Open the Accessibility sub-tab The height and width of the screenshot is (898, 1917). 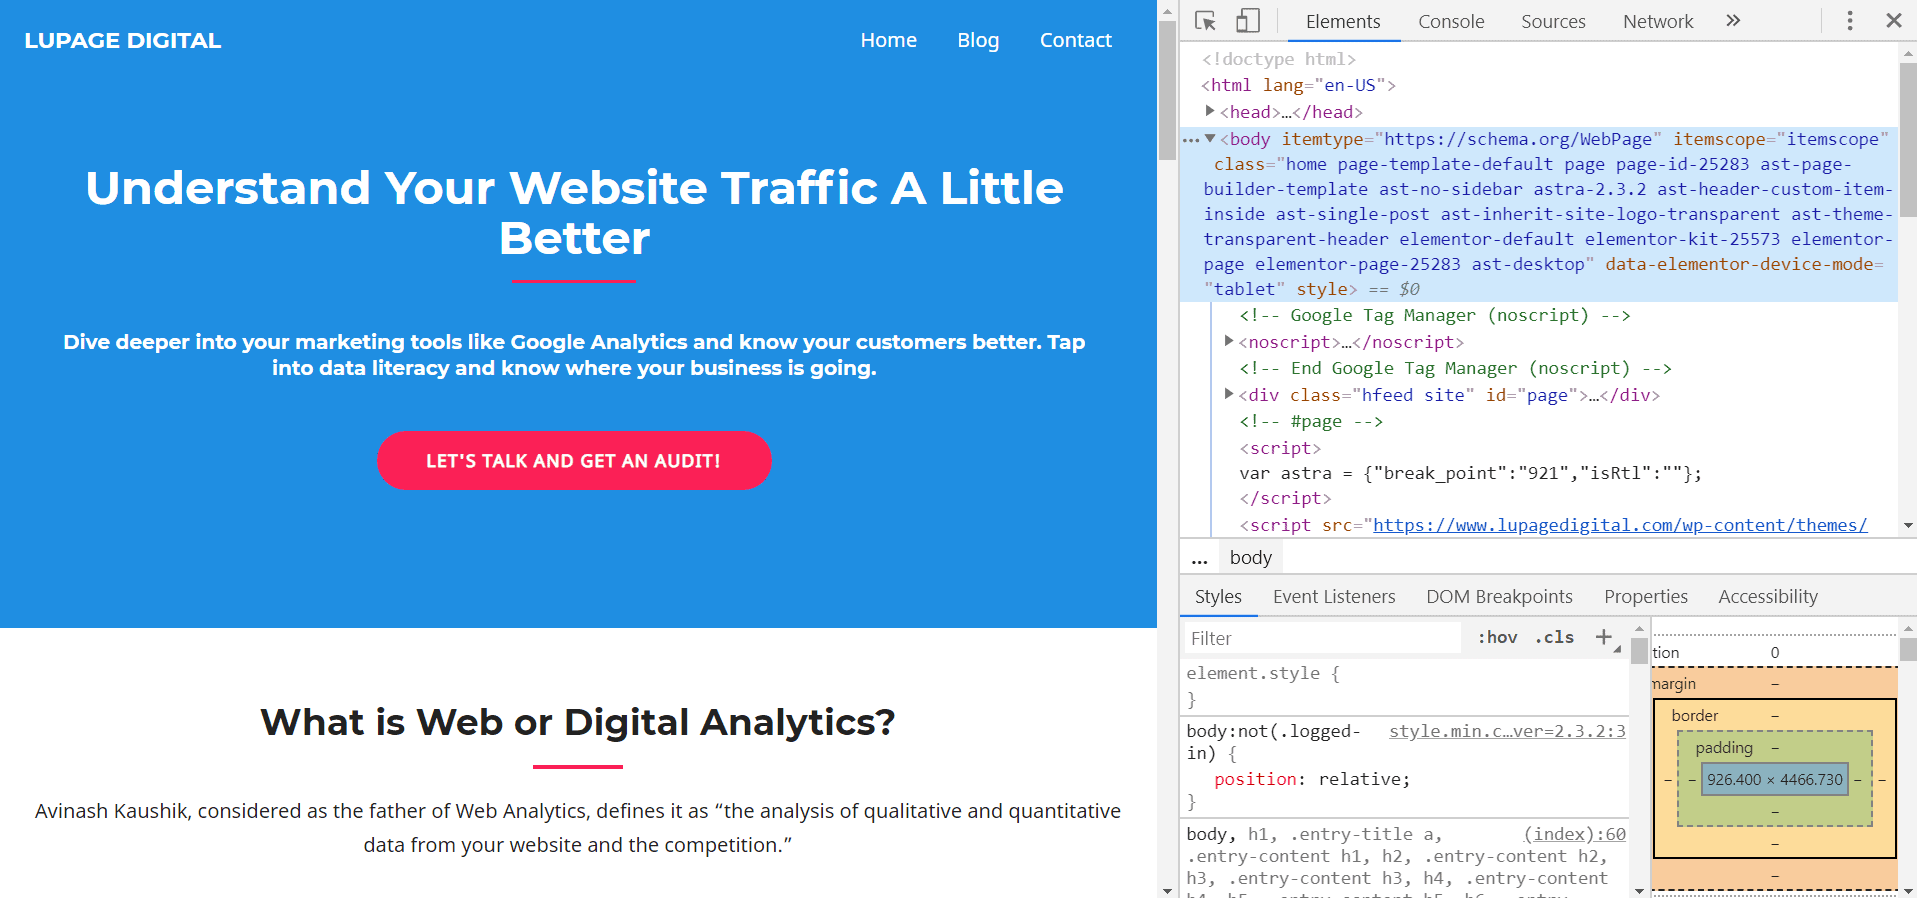tap(1768, 596)
